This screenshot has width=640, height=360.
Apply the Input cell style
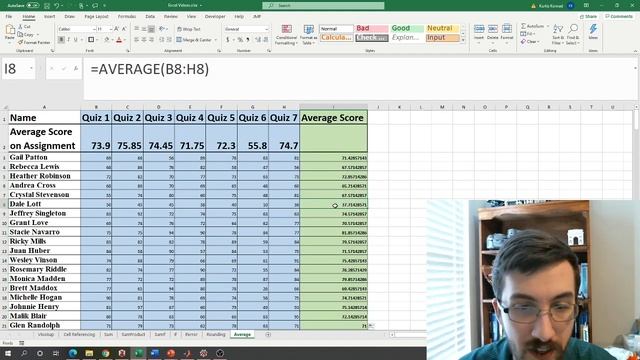pyautogui.click(x=442, y=38)
